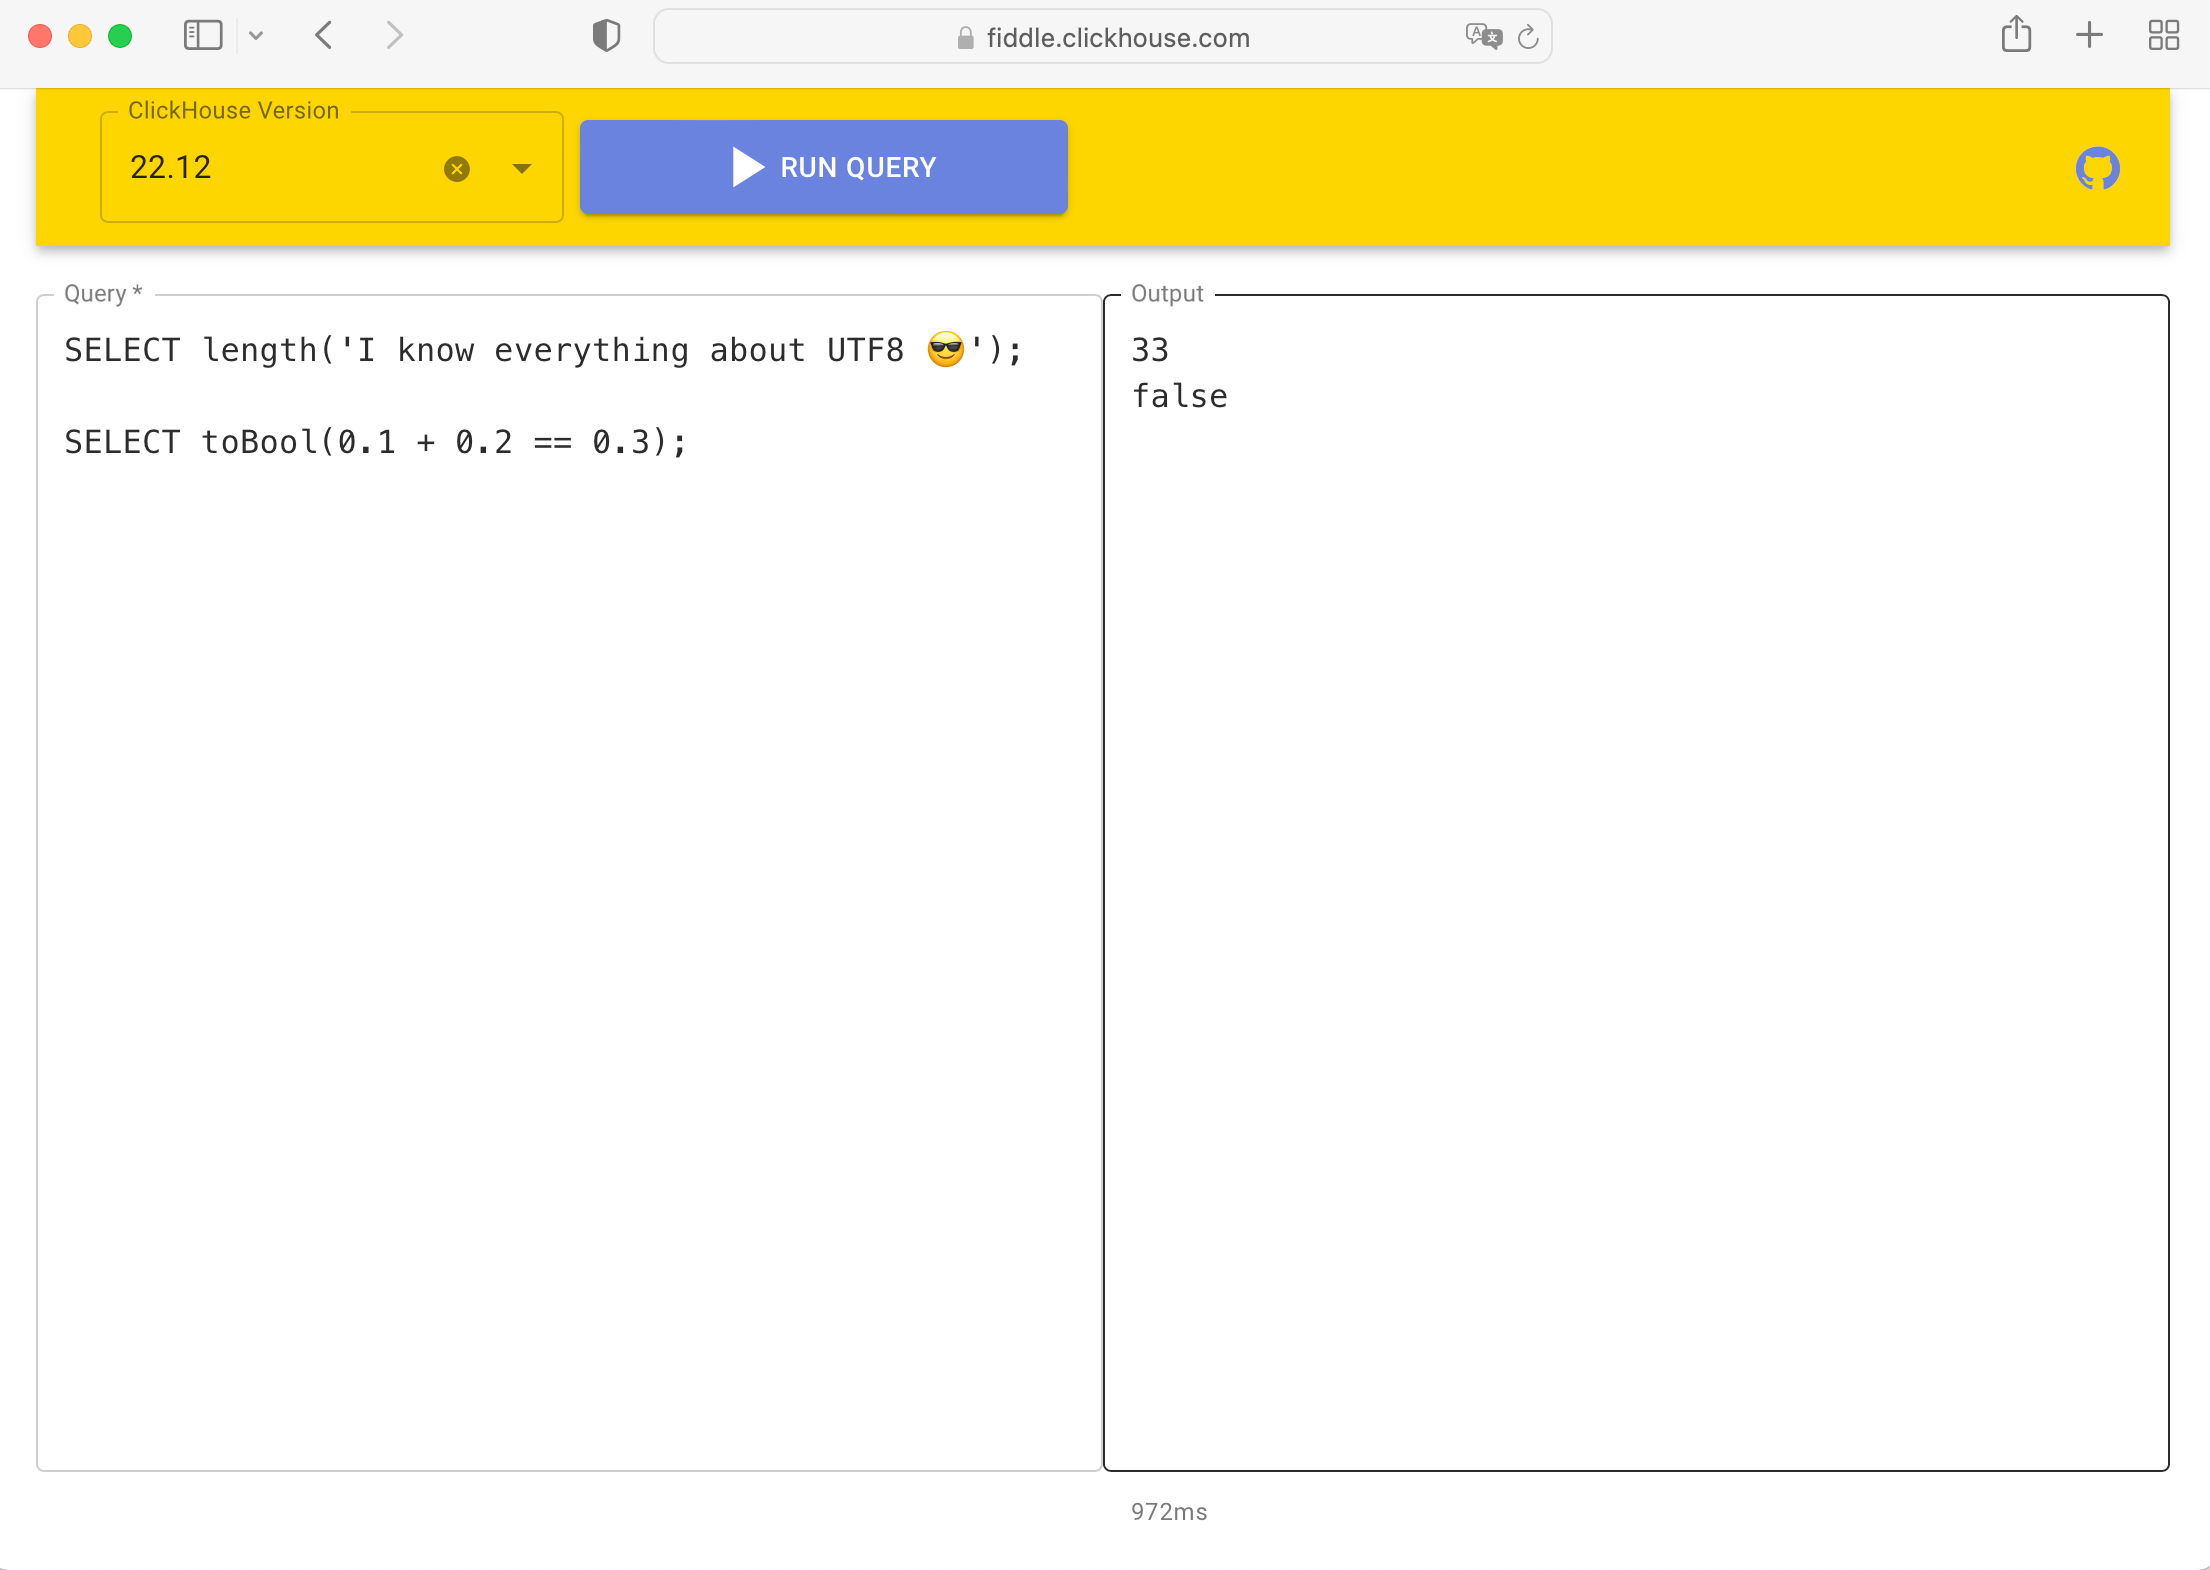The width and height of the screenshot is (2210, 1570).
Task: Show the tab overview grid
Action: (x=2163, y=36)
